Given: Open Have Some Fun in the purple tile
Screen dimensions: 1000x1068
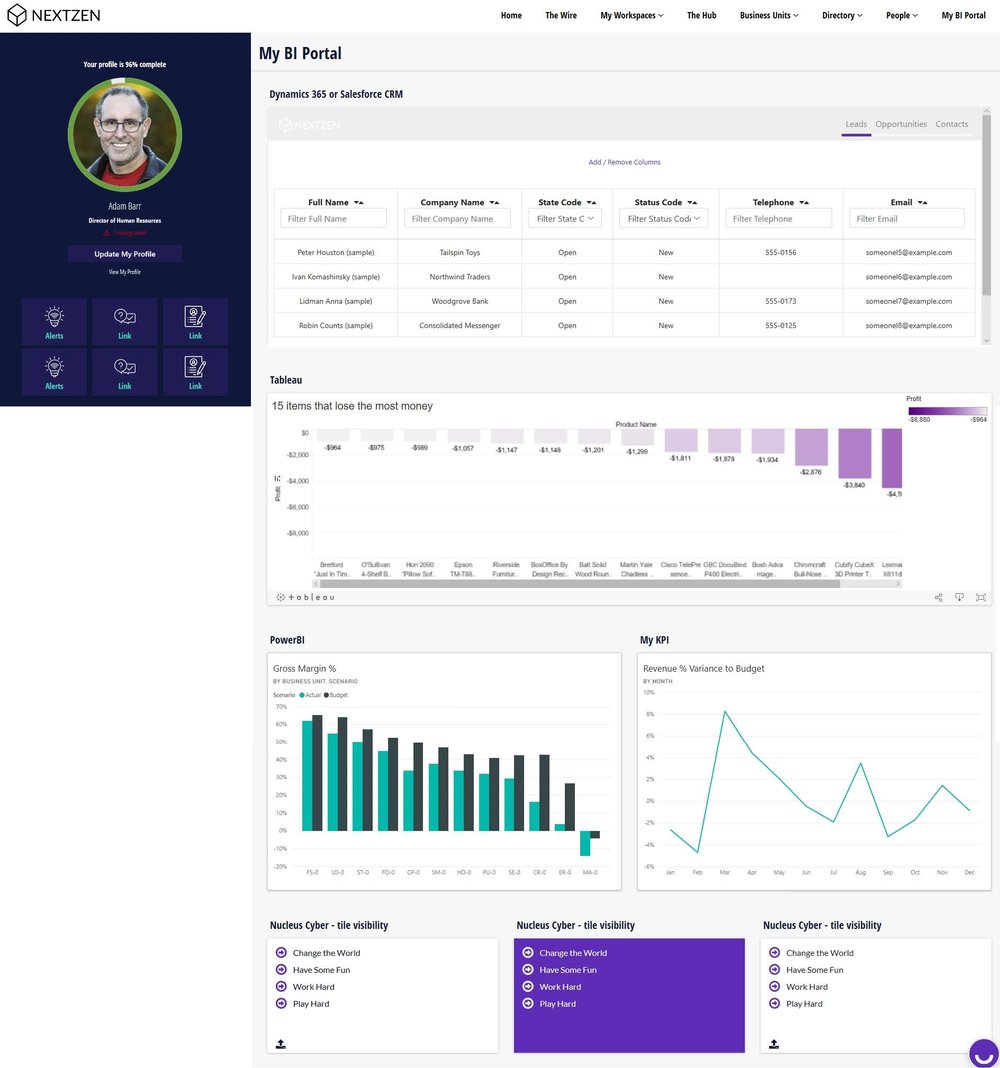Looking at the screenshot, I should (x=568, y=970).
